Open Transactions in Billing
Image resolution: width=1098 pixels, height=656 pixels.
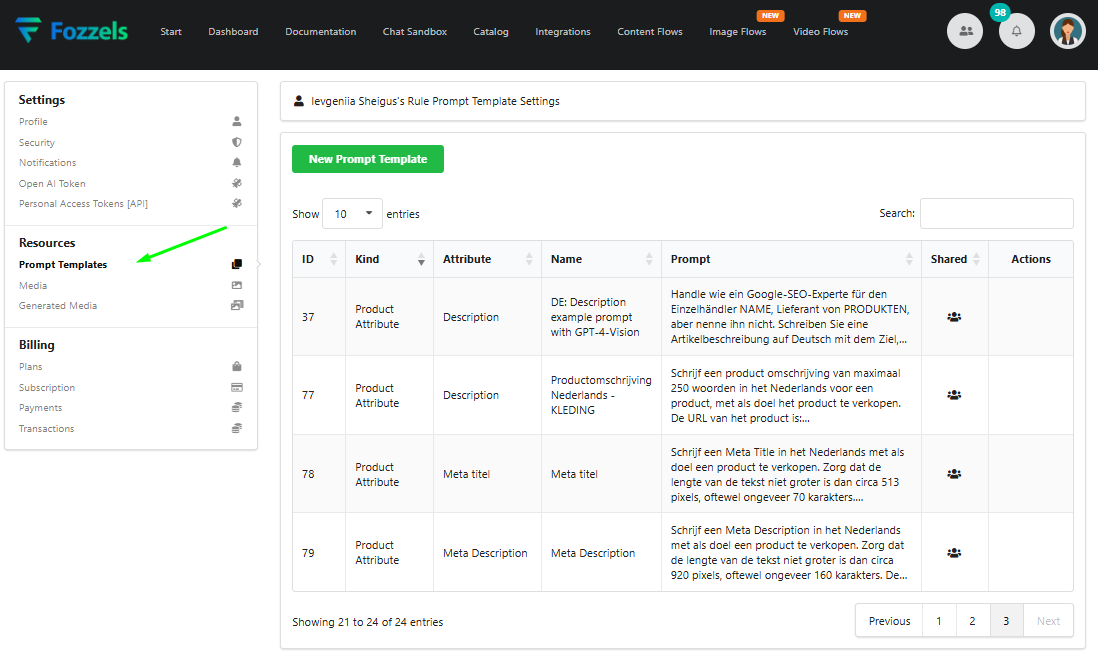point(46,428)
